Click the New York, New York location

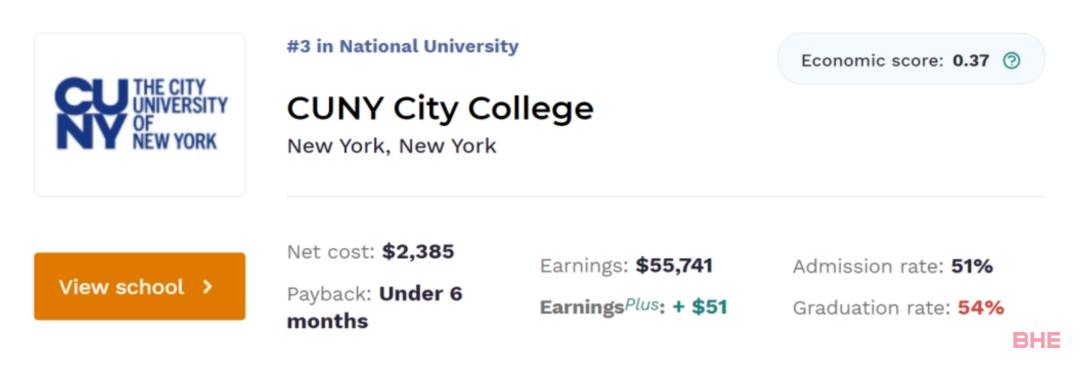pyautogui.click(x=391, y=146)
